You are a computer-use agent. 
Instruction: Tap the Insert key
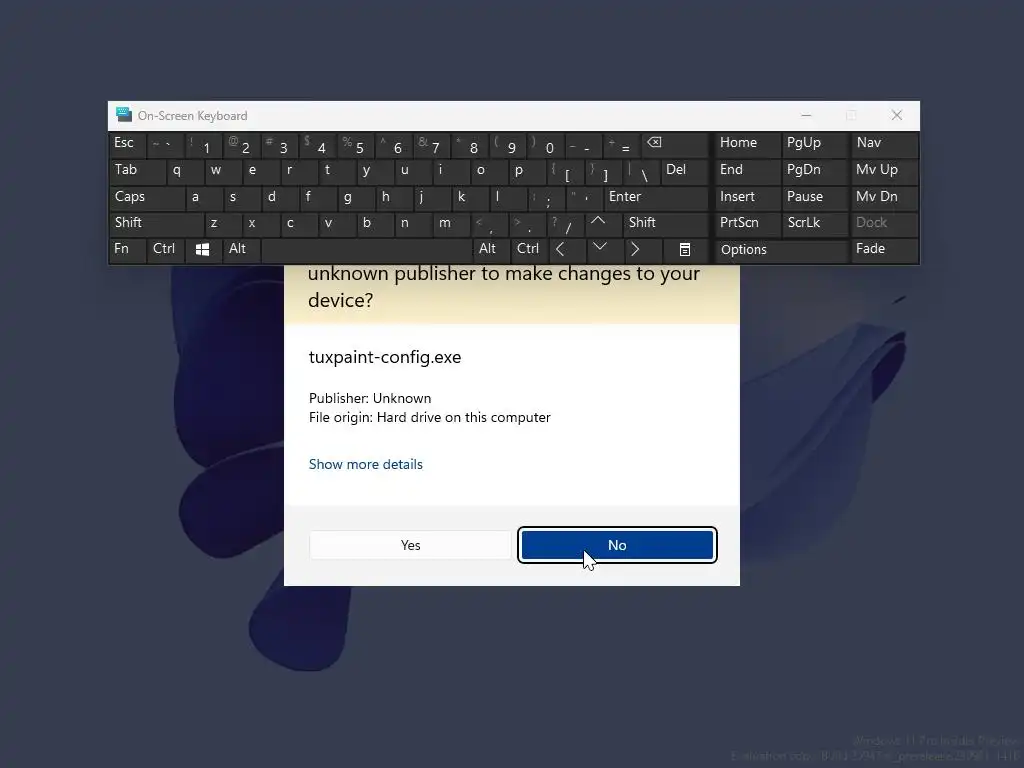click(x=746, y=197)
